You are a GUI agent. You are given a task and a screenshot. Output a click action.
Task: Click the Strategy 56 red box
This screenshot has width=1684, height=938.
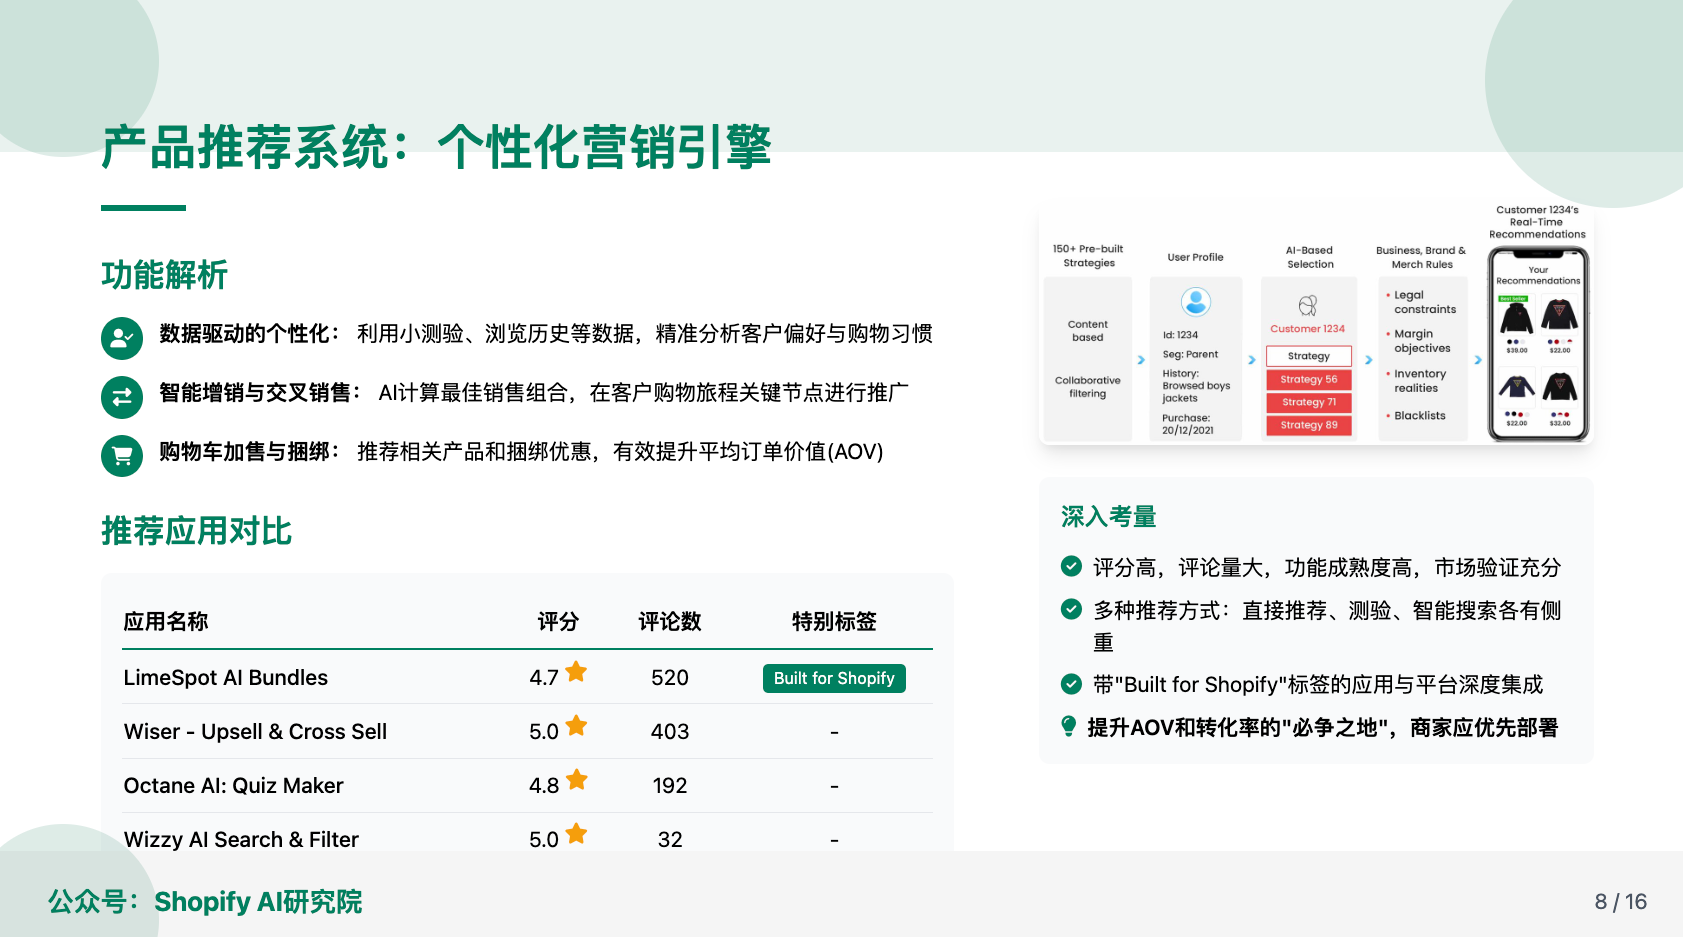click(x=1309, y=380)
